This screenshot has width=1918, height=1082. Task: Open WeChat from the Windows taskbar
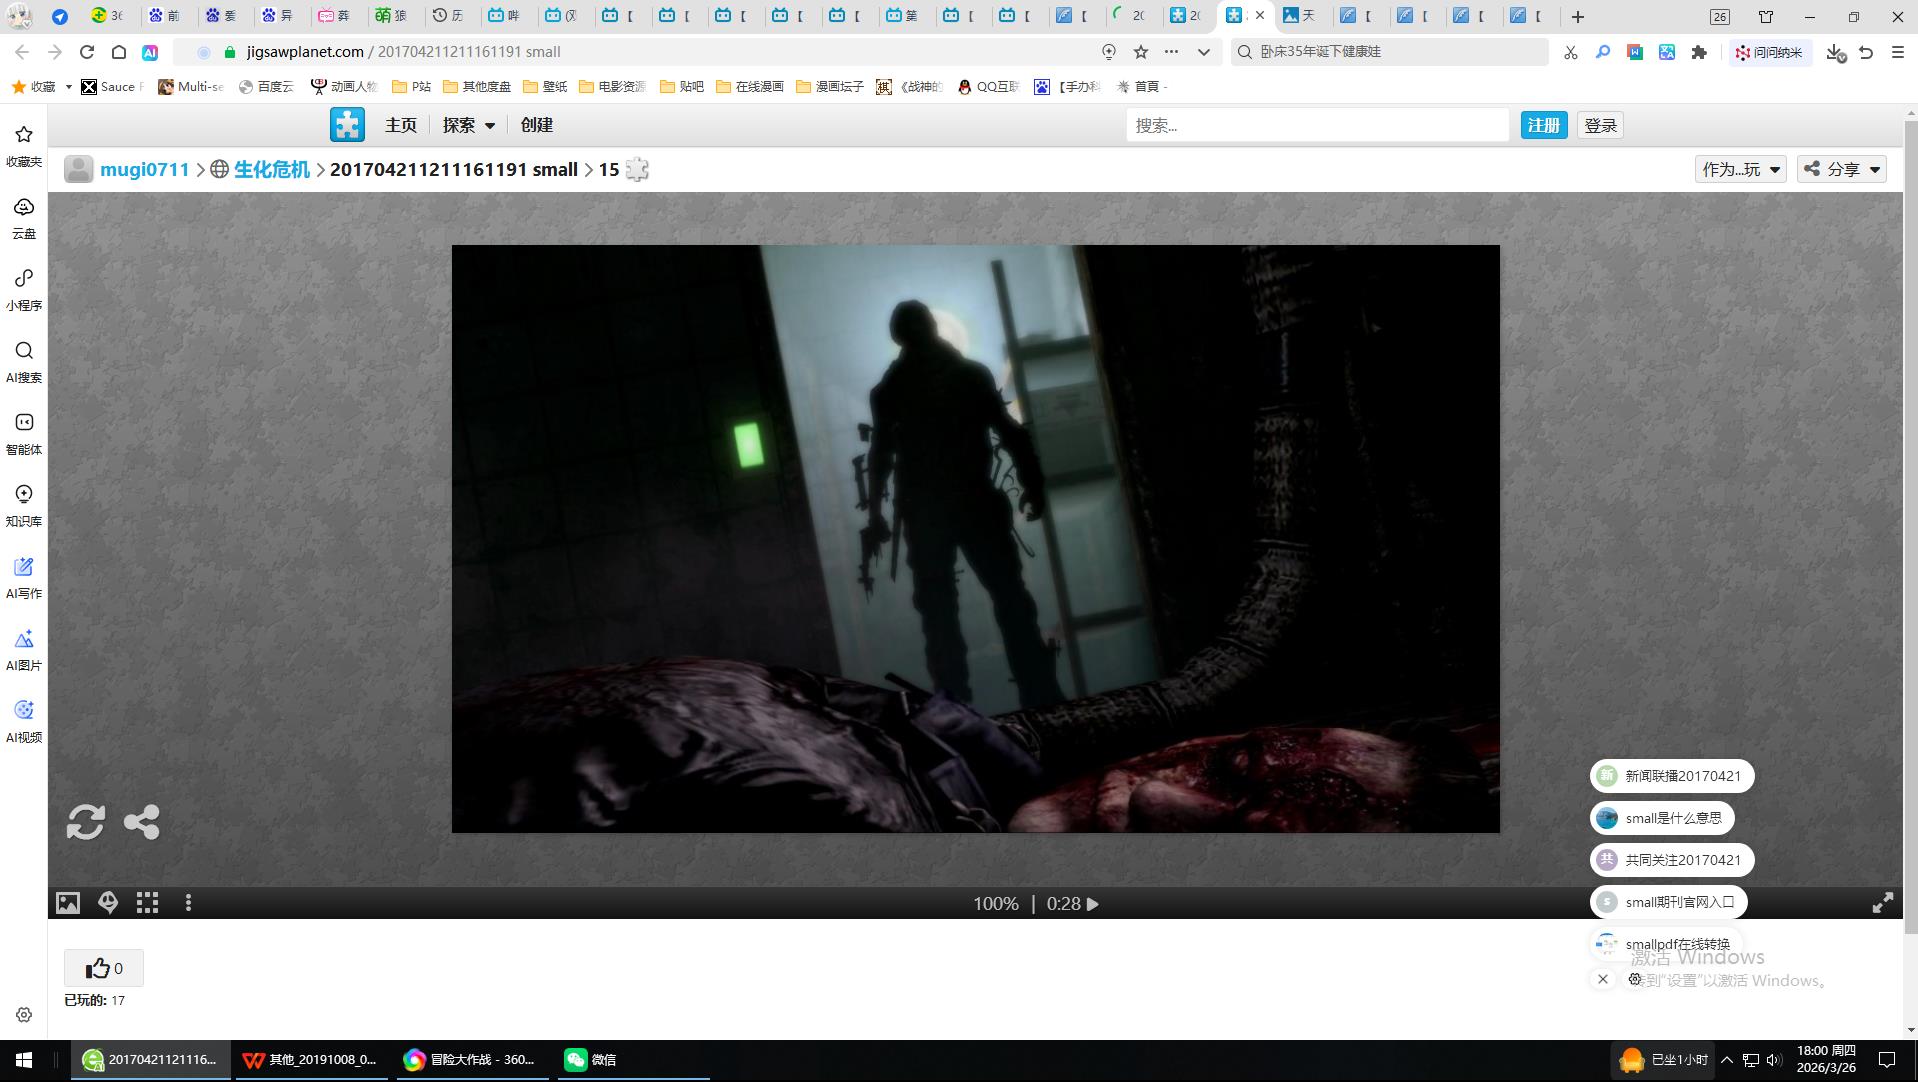pos(591,1060)
